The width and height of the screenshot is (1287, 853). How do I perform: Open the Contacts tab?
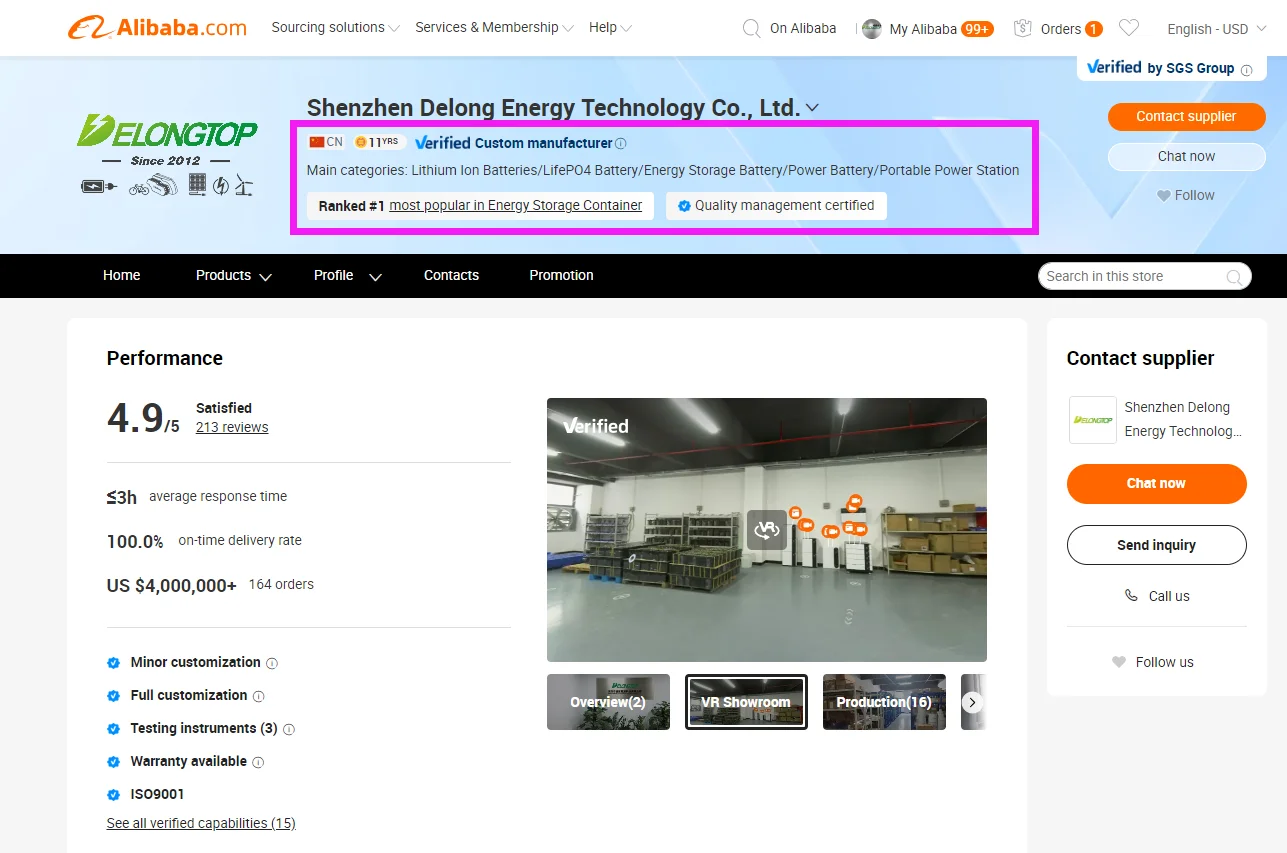(x=451, y=275)
